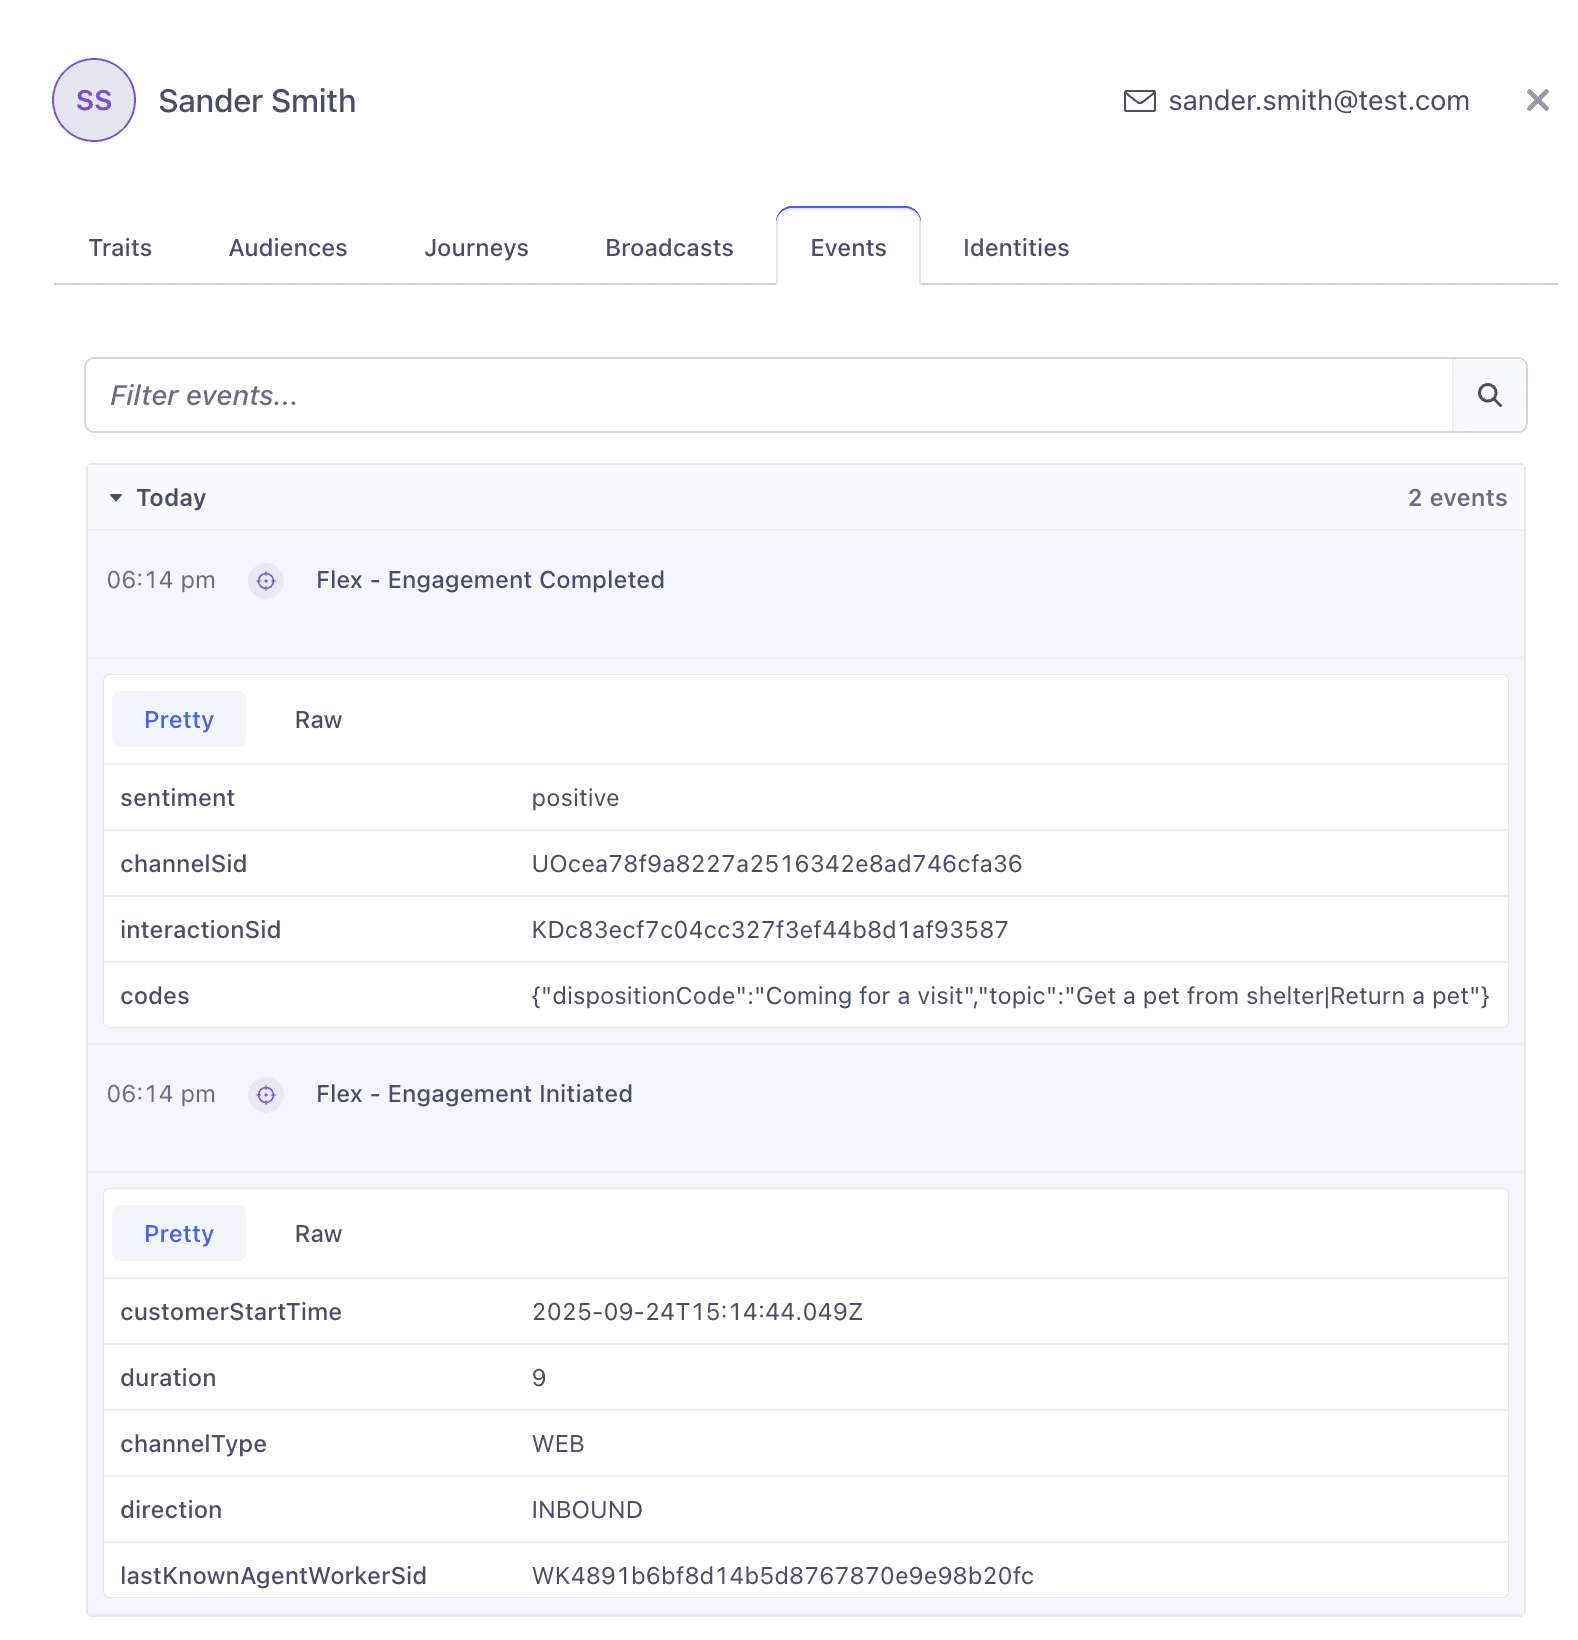This screenshot has height=1640, width=1578.
Task: Click the Filter events input field
Action: (x=768, y=396)
